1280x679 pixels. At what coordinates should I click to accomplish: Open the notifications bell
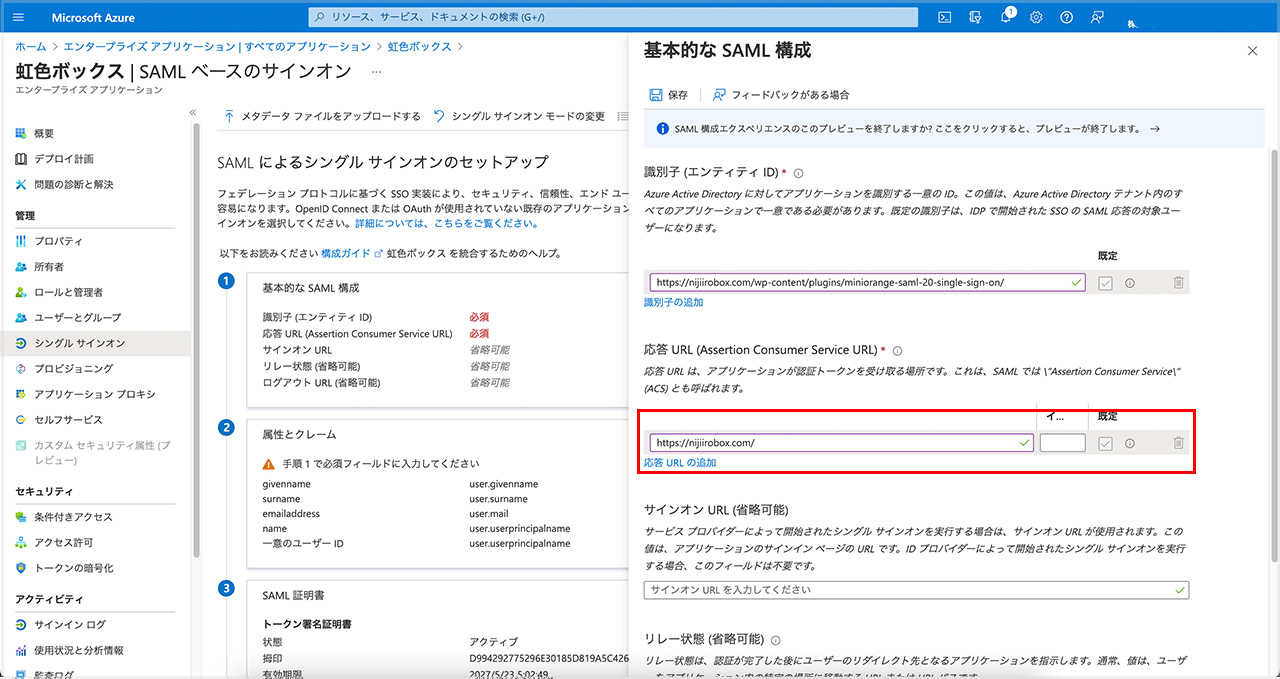[x=1006, y=17]
